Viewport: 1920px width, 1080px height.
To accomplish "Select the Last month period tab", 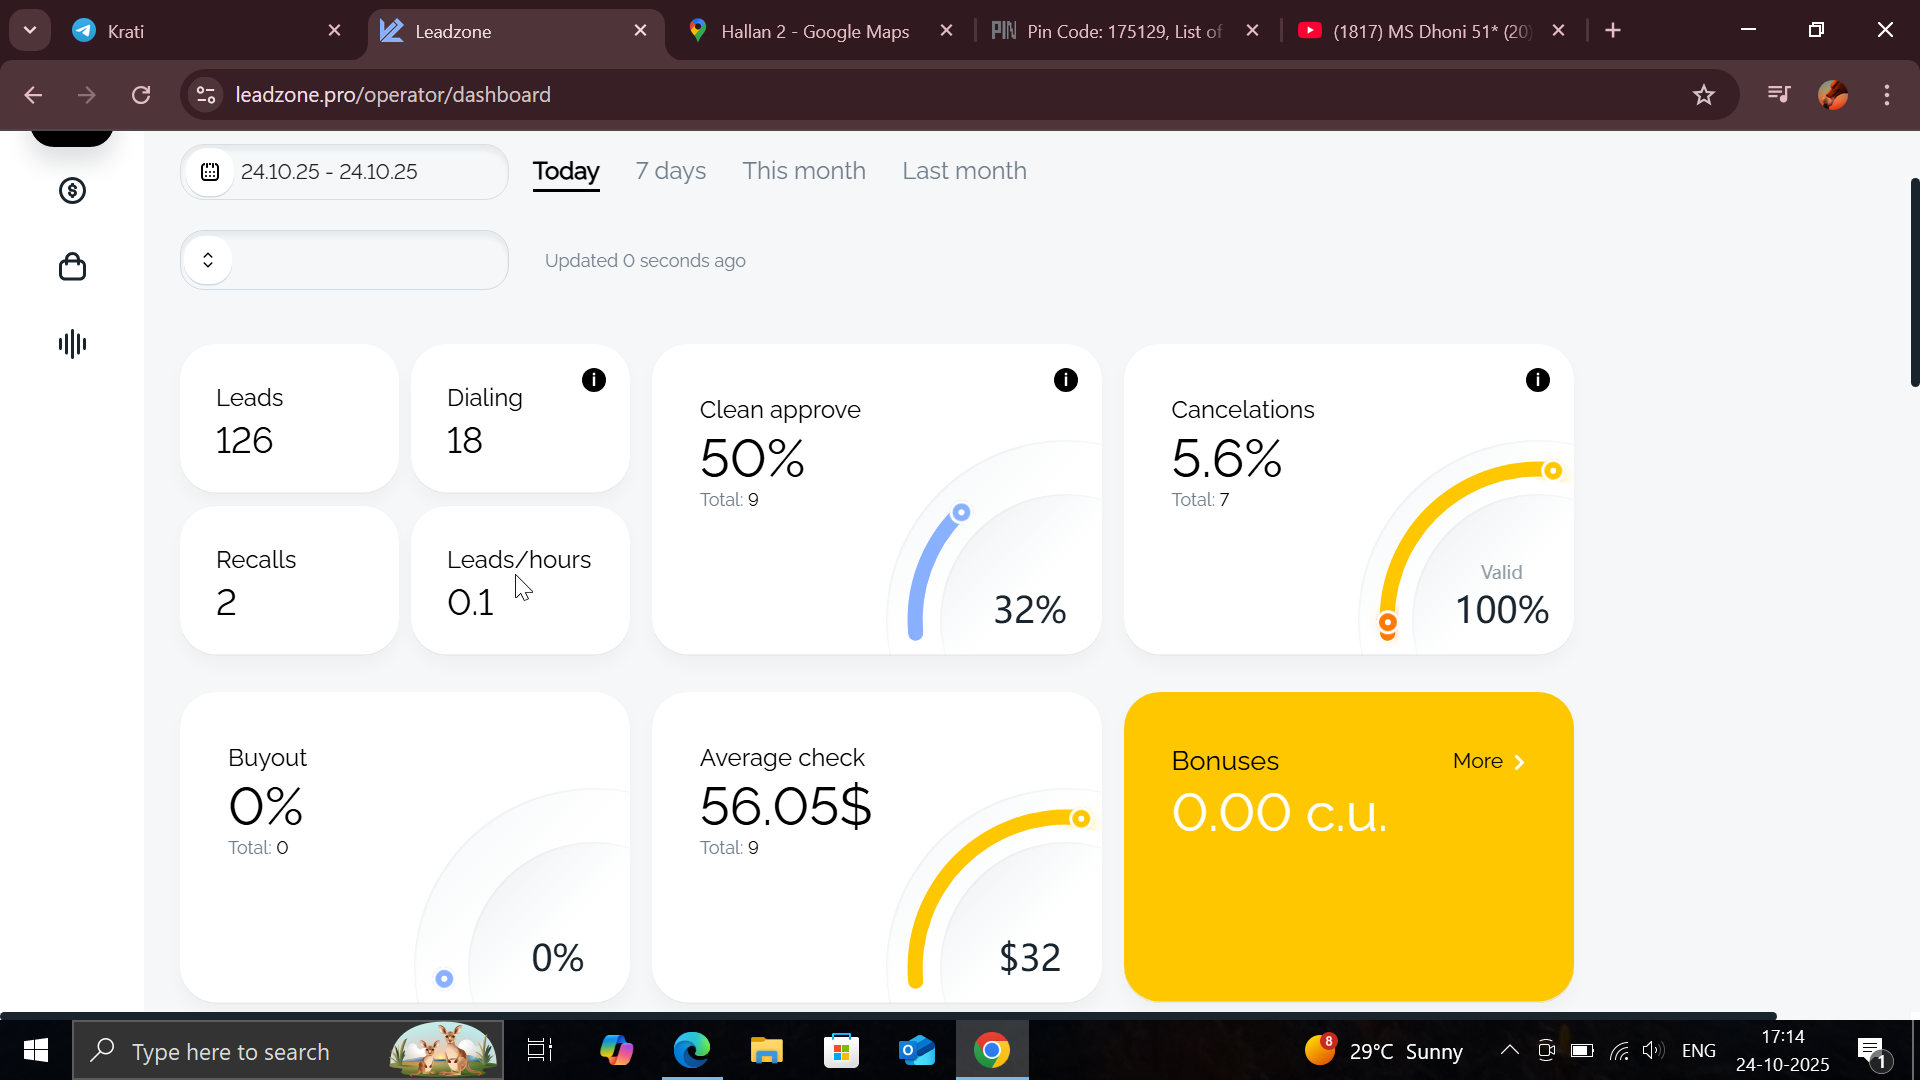I will tap(964, 171).
